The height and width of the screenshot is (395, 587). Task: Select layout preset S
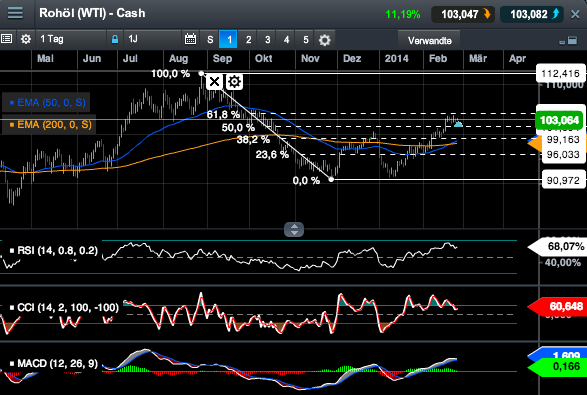(210, 39)
